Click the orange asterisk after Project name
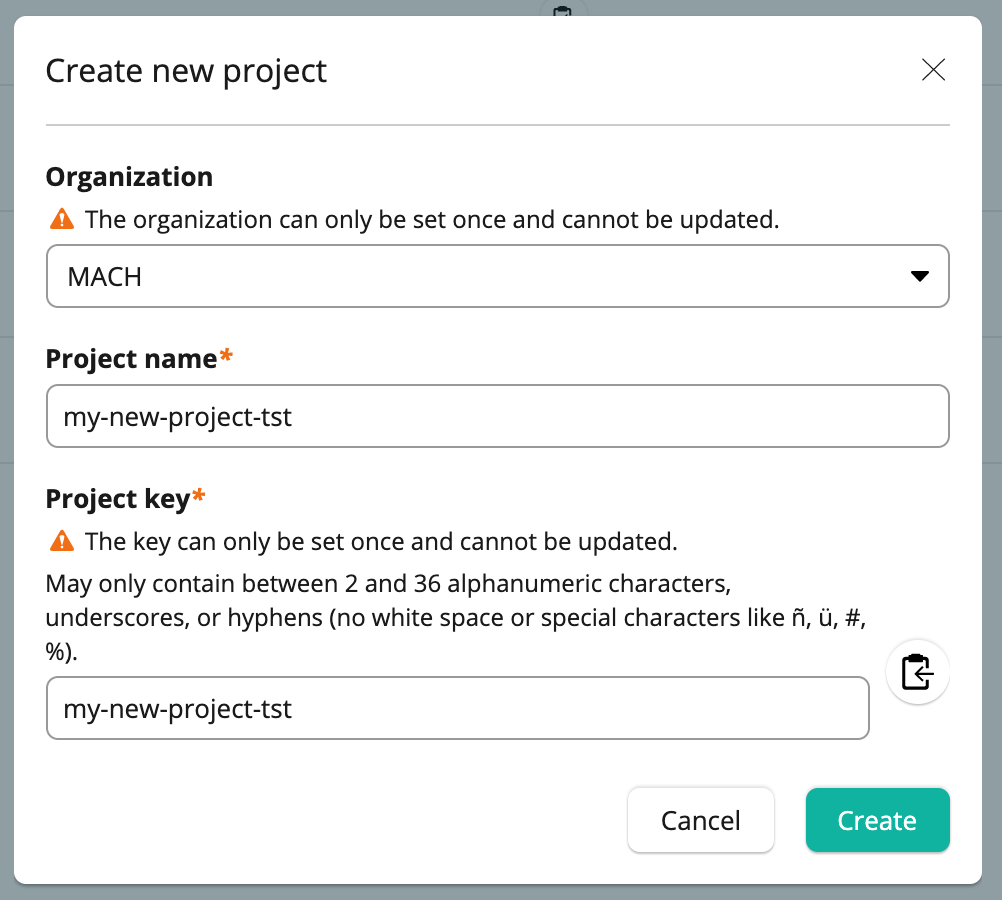 226,355
